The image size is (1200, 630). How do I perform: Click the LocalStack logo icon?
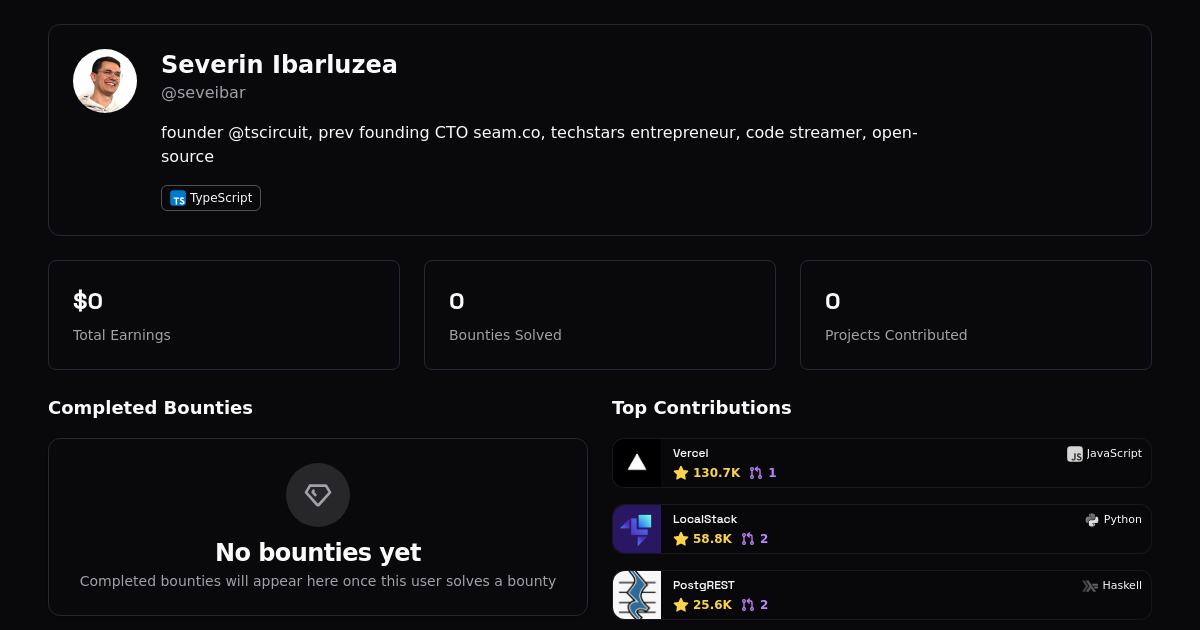point(637,529)
